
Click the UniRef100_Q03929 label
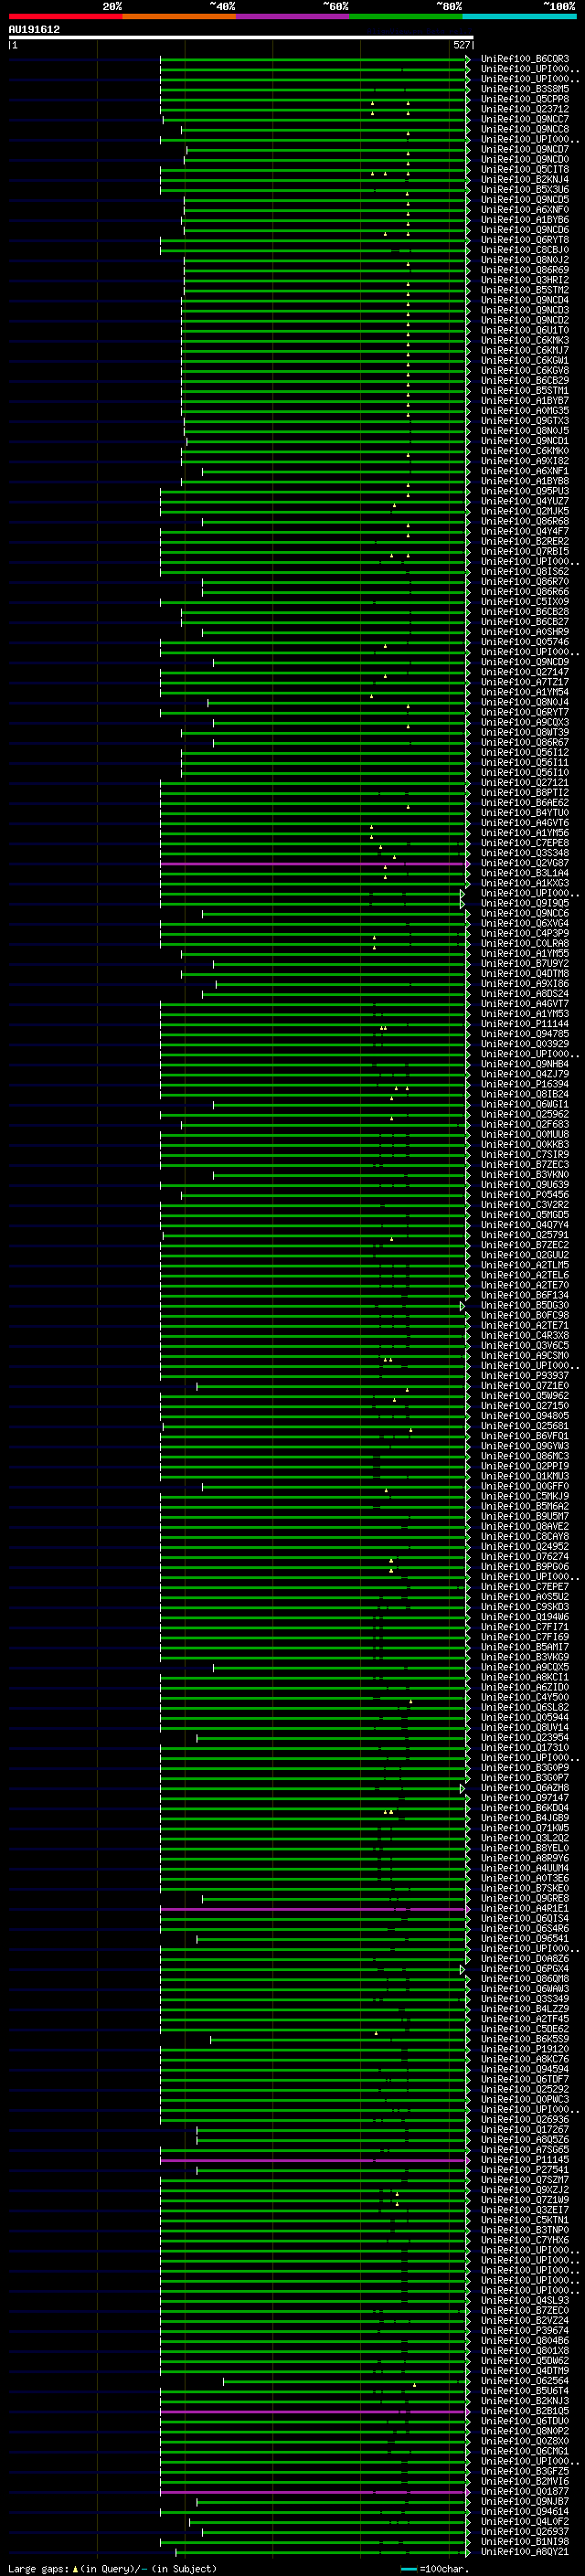coord(525,1044)
